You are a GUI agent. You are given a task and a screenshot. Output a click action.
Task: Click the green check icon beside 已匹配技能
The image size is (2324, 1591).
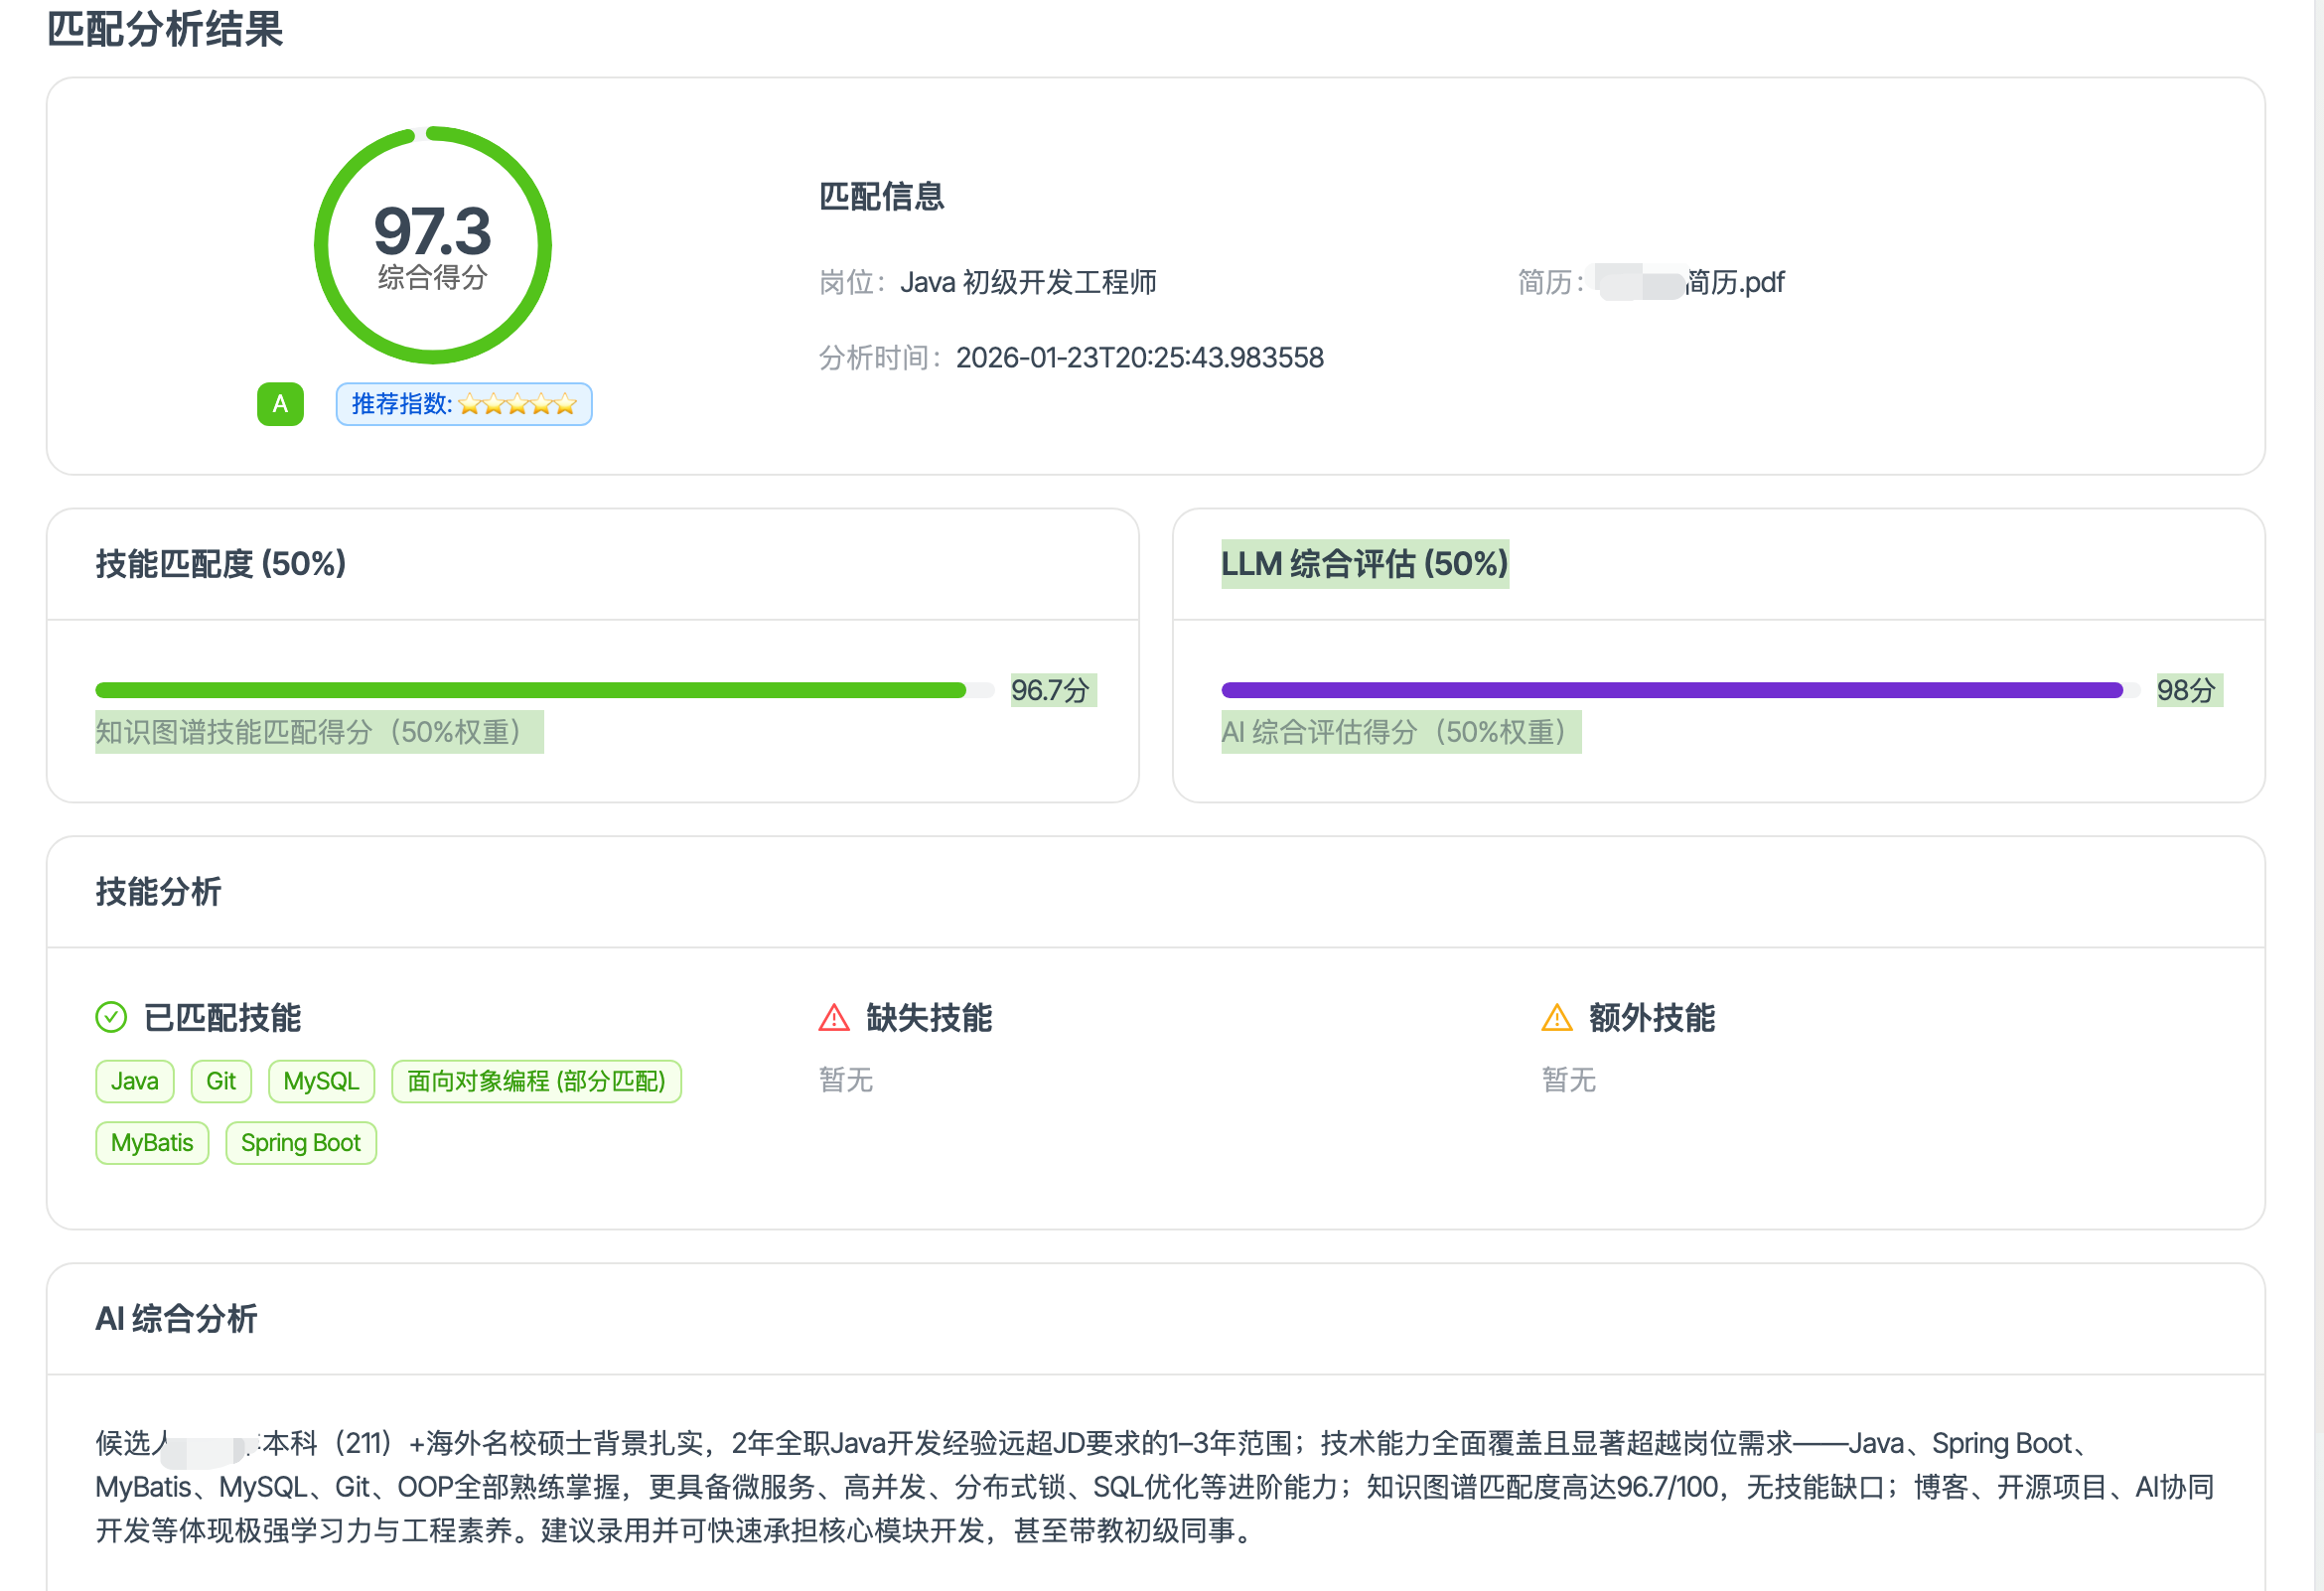coord(111,1017)
